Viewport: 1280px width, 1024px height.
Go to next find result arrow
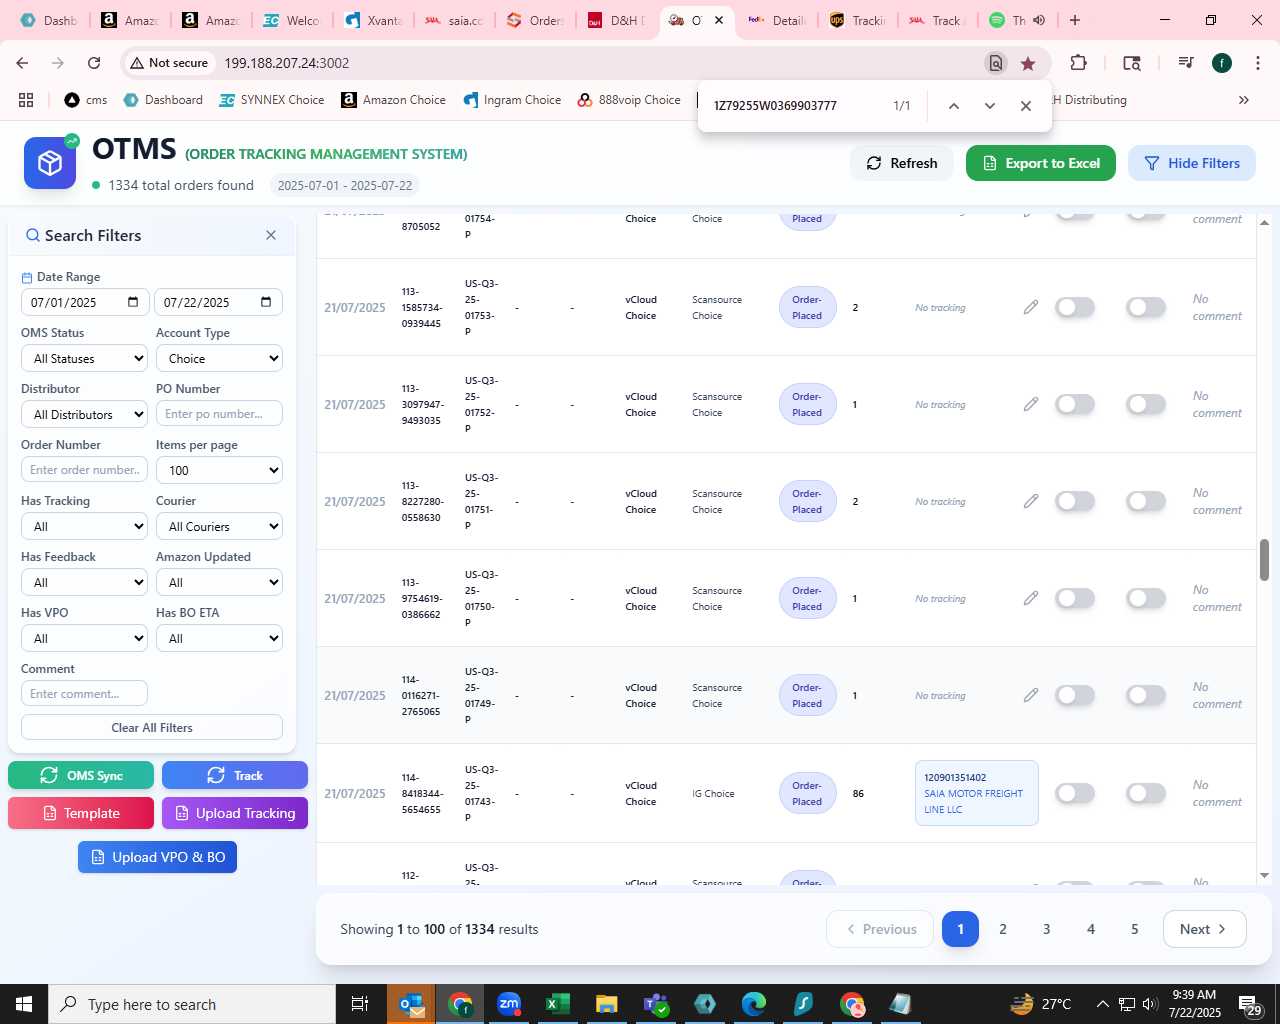click(989, 106)
